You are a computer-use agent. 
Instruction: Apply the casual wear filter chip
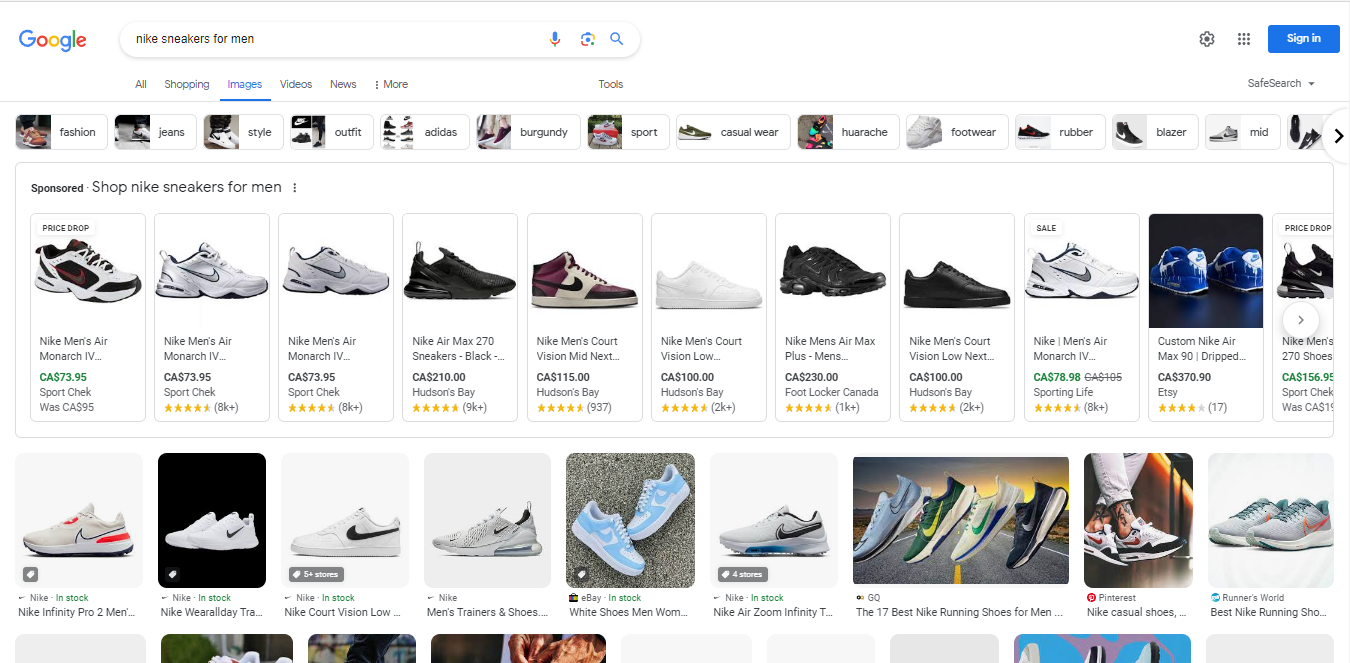733,131
